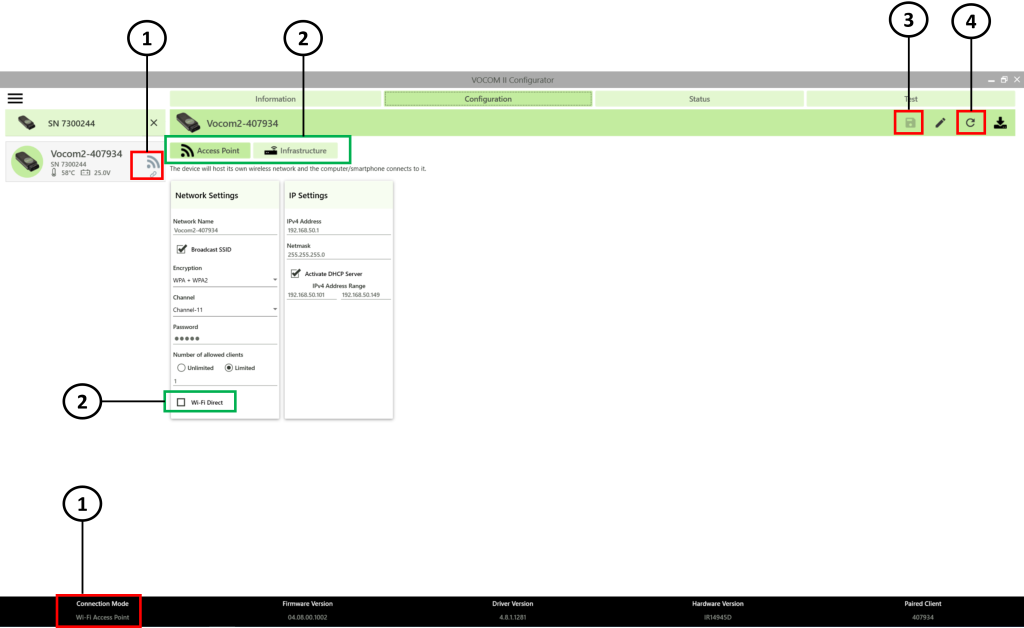Toggle the Broadcast SSID checkbox
The width and height of the screenshot is (1024, 628).
point(182,249)
